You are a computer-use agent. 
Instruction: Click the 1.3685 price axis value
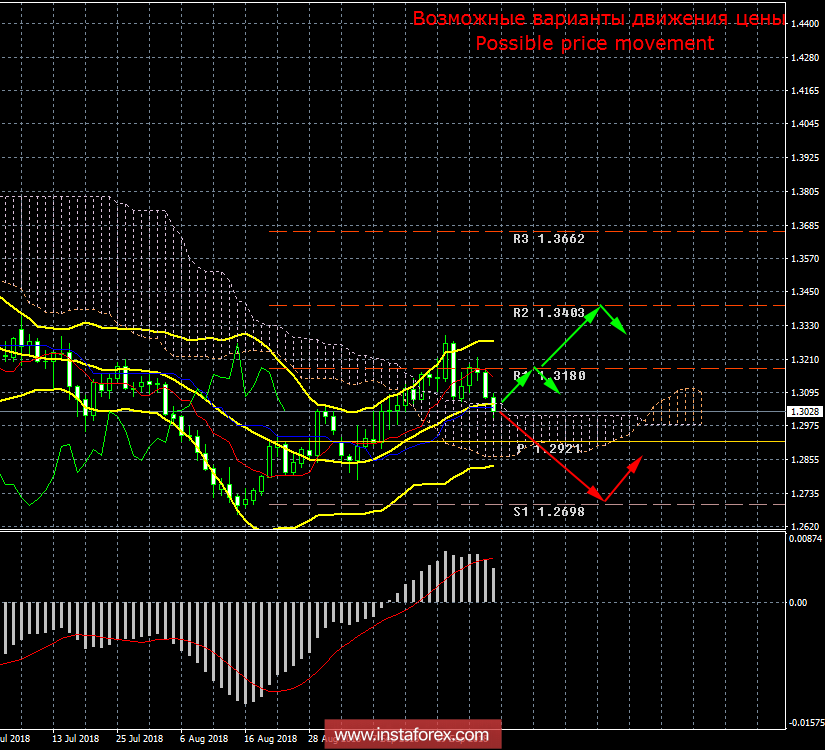(x=805, y=226)
